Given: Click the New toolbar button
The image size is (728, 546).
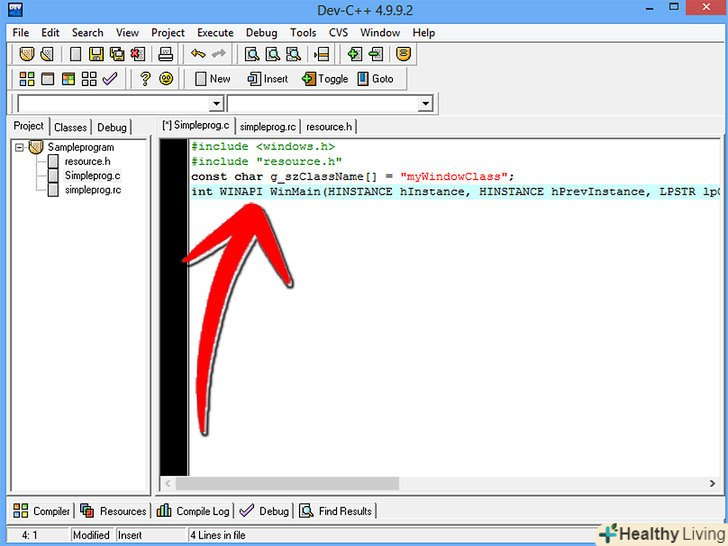Looking at the screenshot, I should coord(213,79).
